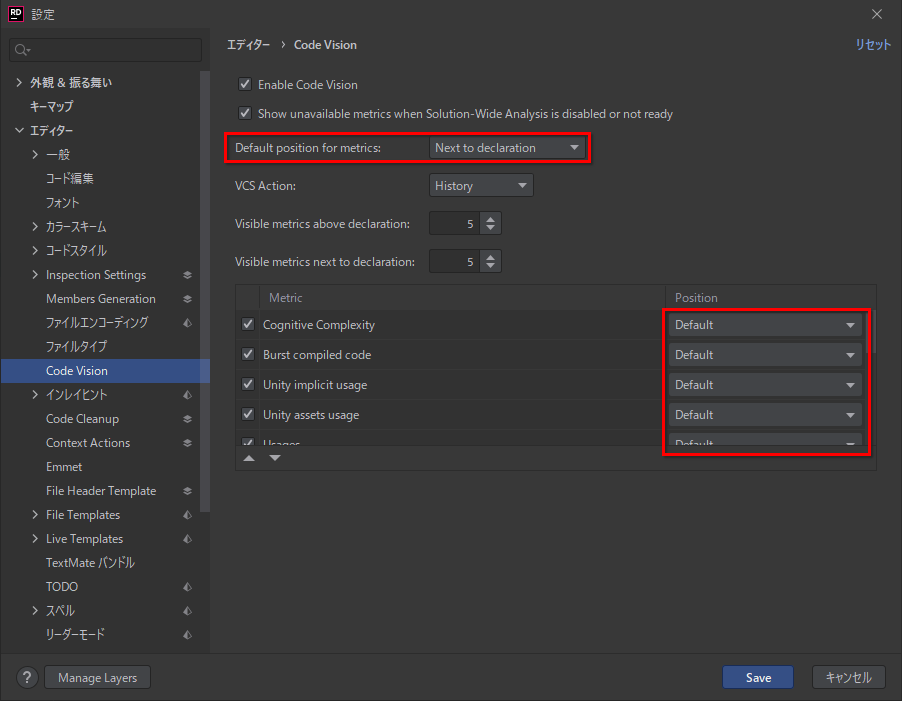Expand File Templates tree node
The width and height of the screenshot is (902, 701).
(35, 515)
